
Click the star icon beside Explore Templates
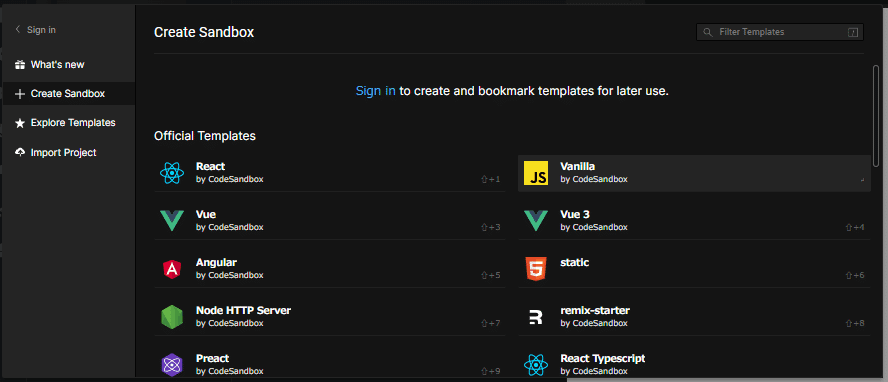[x=20, y=123]
